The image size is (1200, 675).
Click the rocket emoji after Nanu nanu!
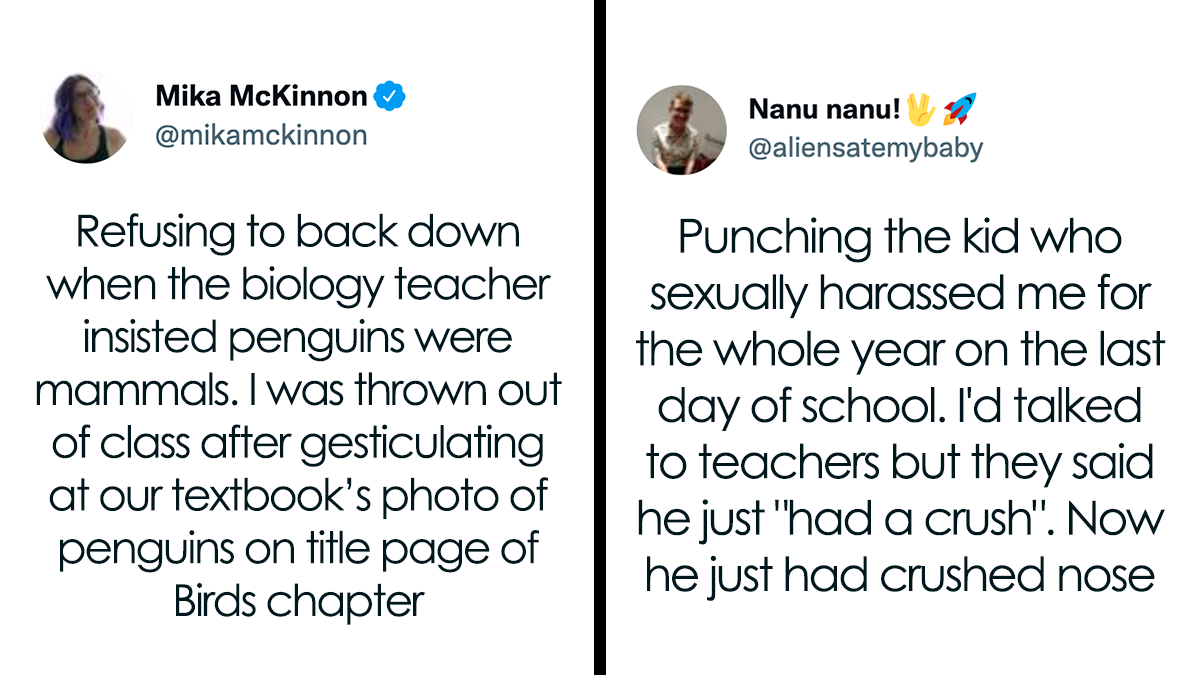[959, 109]
